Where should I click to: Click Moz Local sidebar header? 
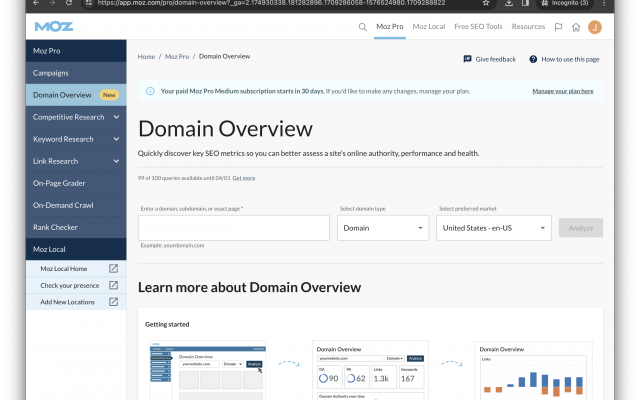tap(76, 249)
